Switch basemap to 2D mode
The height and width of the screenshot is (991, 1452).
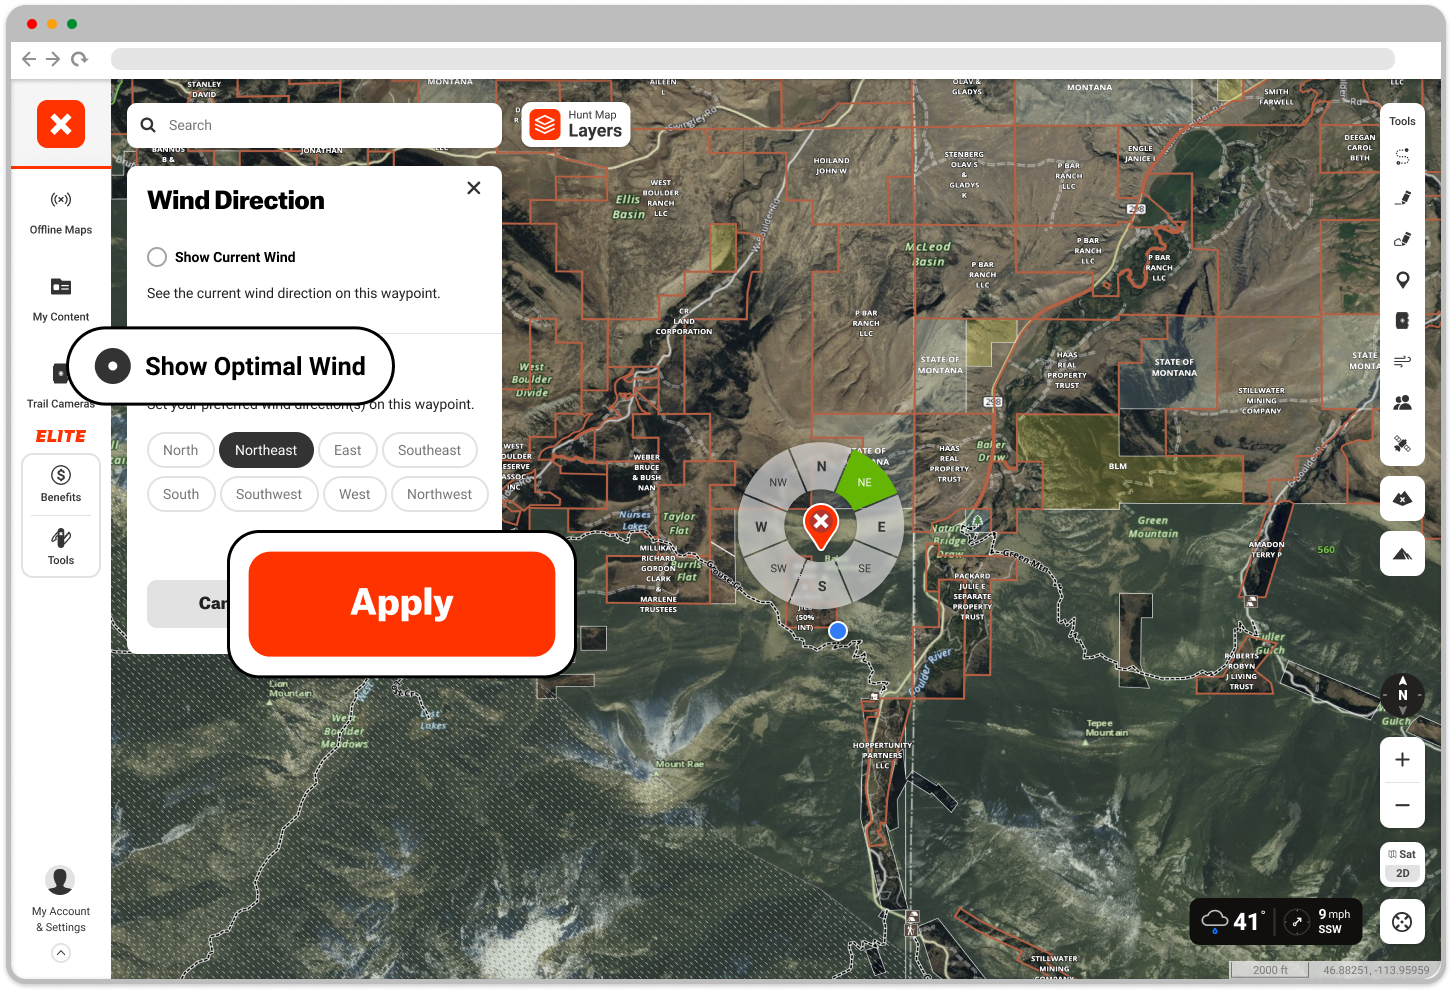click(1402, 872)
